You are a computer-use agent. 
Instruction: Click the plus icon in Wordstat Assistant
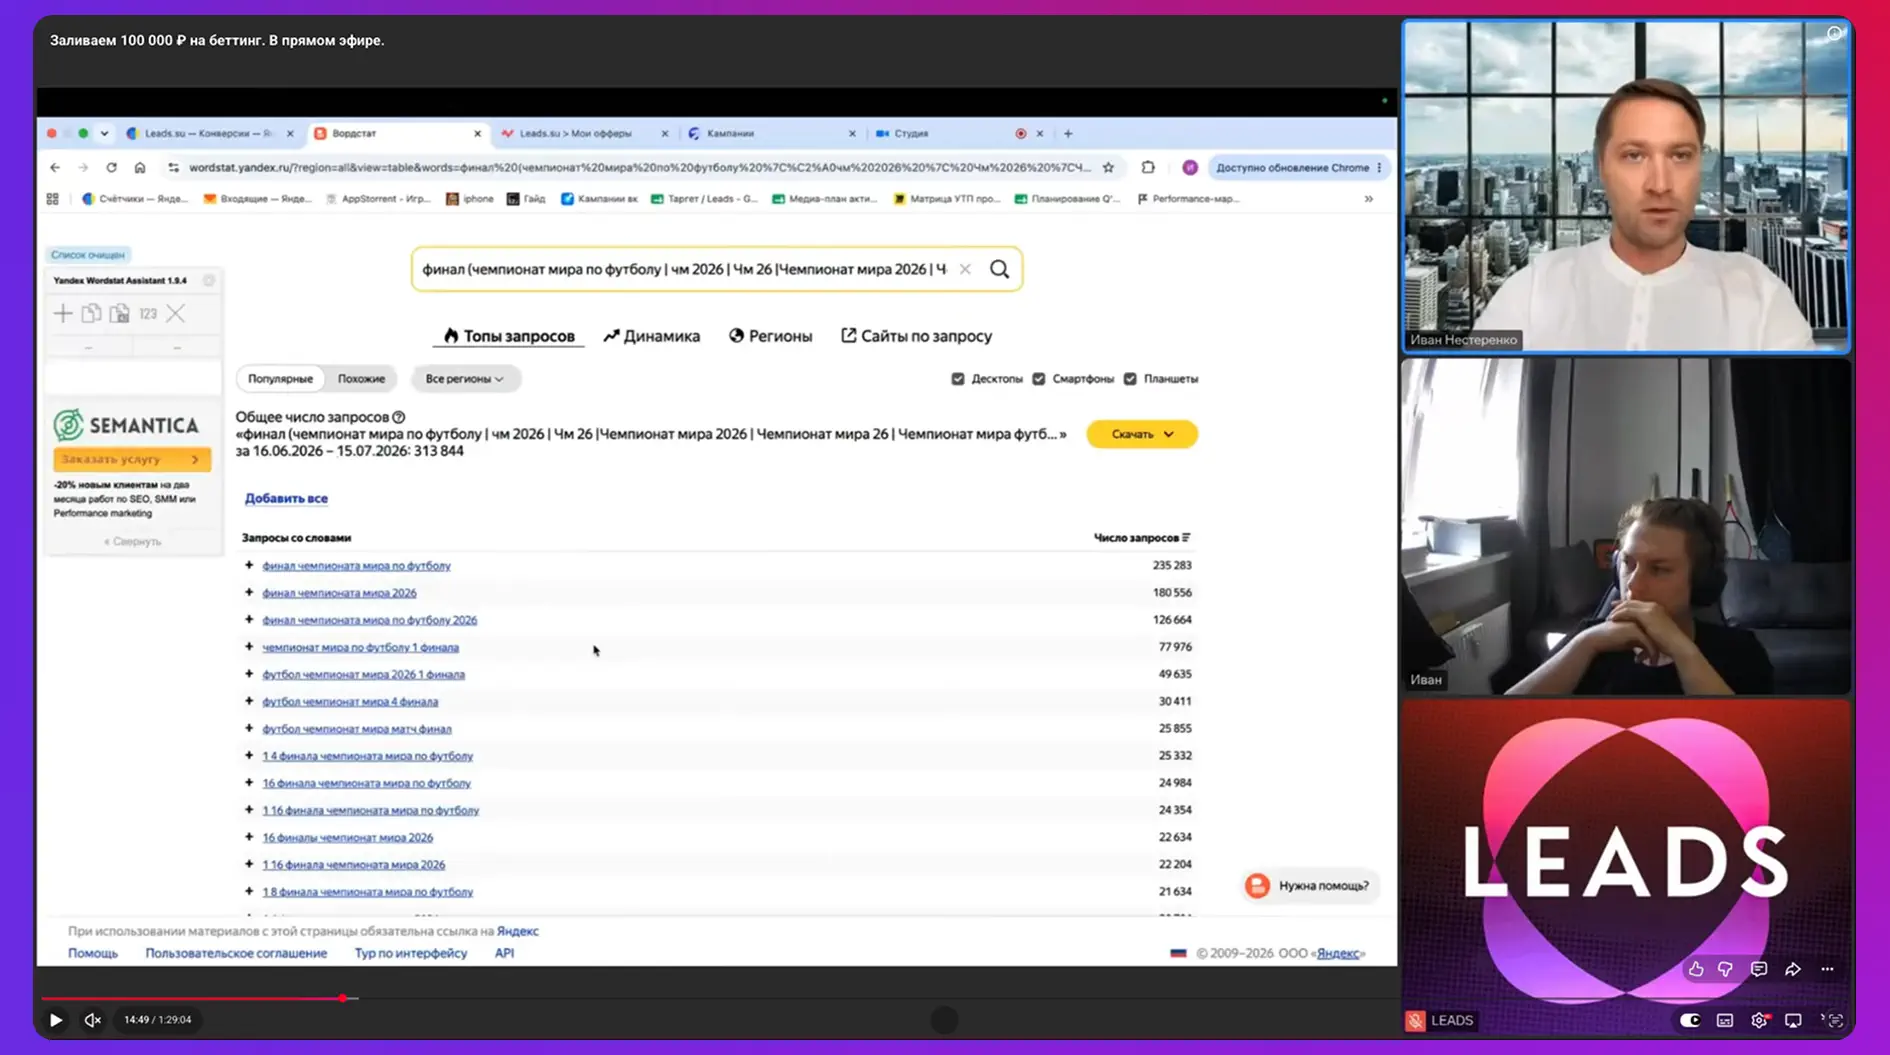coord(63,314)
